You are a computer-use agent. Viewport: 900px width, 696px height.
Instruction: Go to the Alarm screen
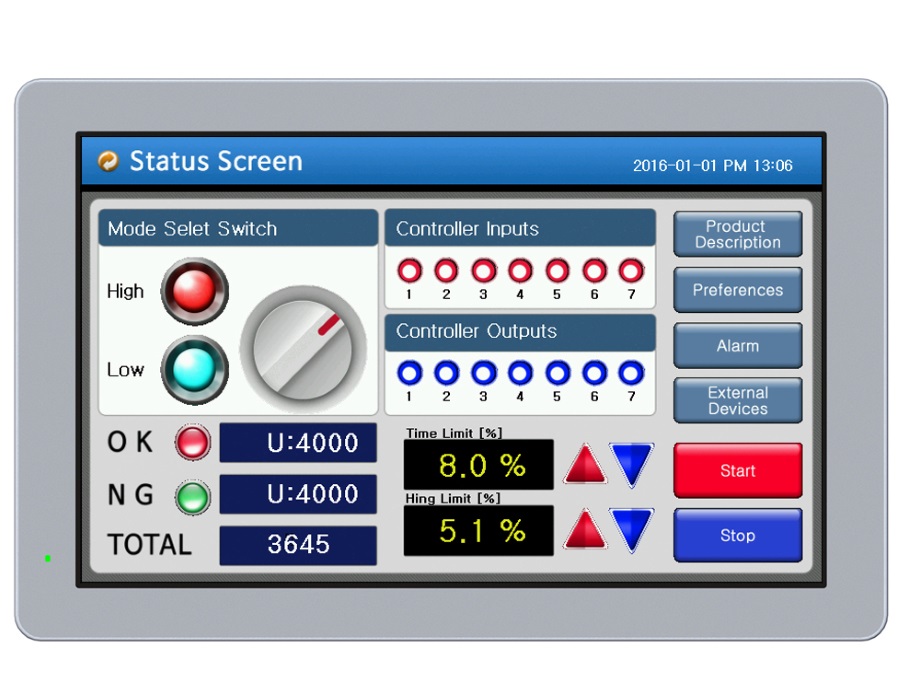(x=738, y=345)
